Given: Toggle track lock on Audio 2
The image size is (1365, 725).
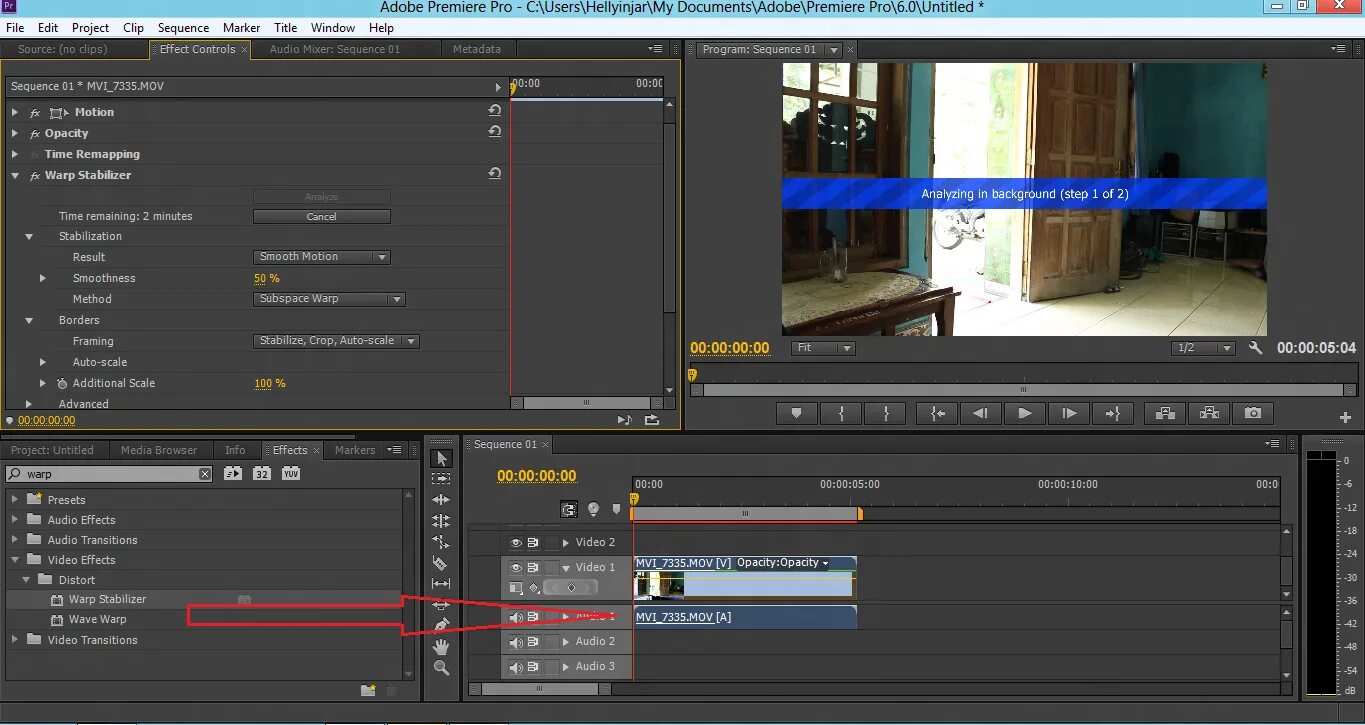Looking at the screenshot, I should 551,642.
